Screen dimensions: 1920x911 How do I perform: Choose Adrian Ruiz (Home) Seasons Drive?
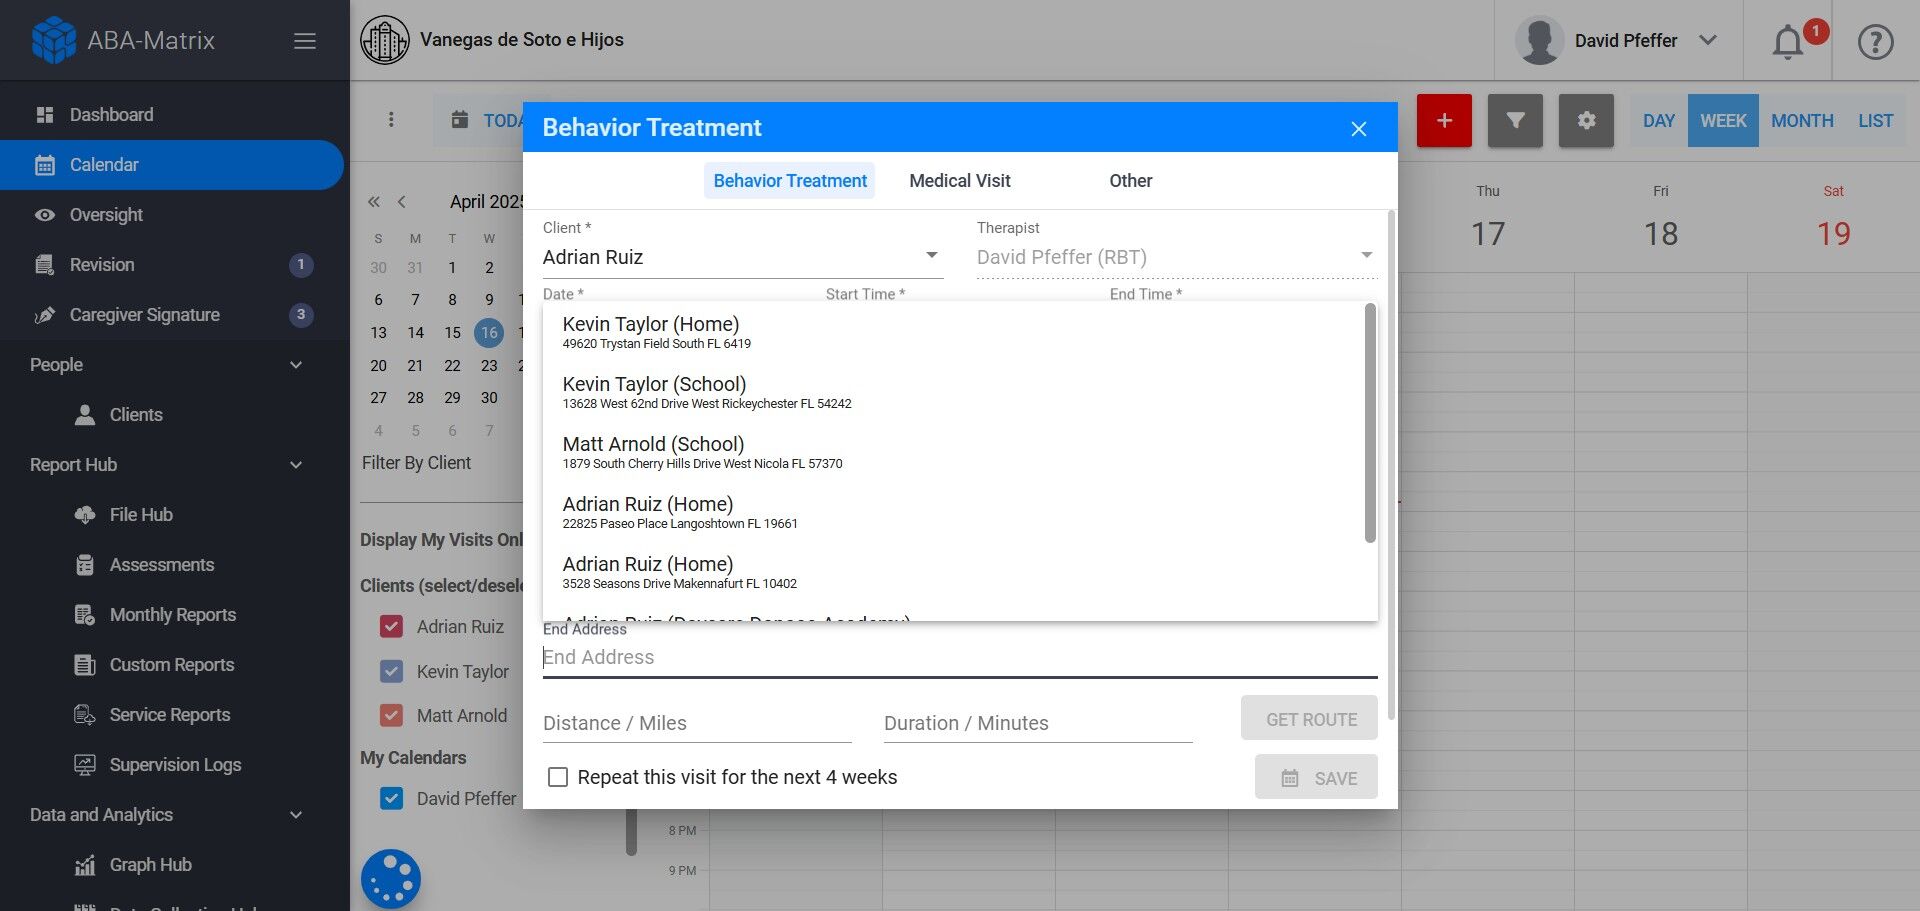(x=954, y=572)
